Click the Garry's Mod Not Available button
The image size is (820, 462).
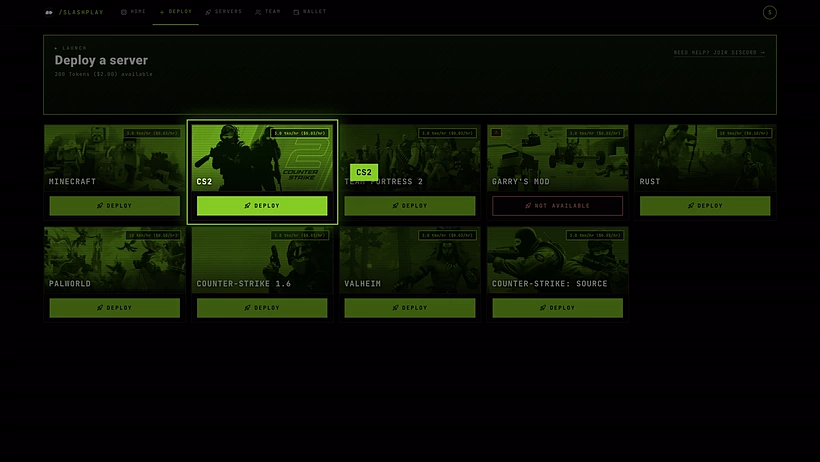(557, 206)
